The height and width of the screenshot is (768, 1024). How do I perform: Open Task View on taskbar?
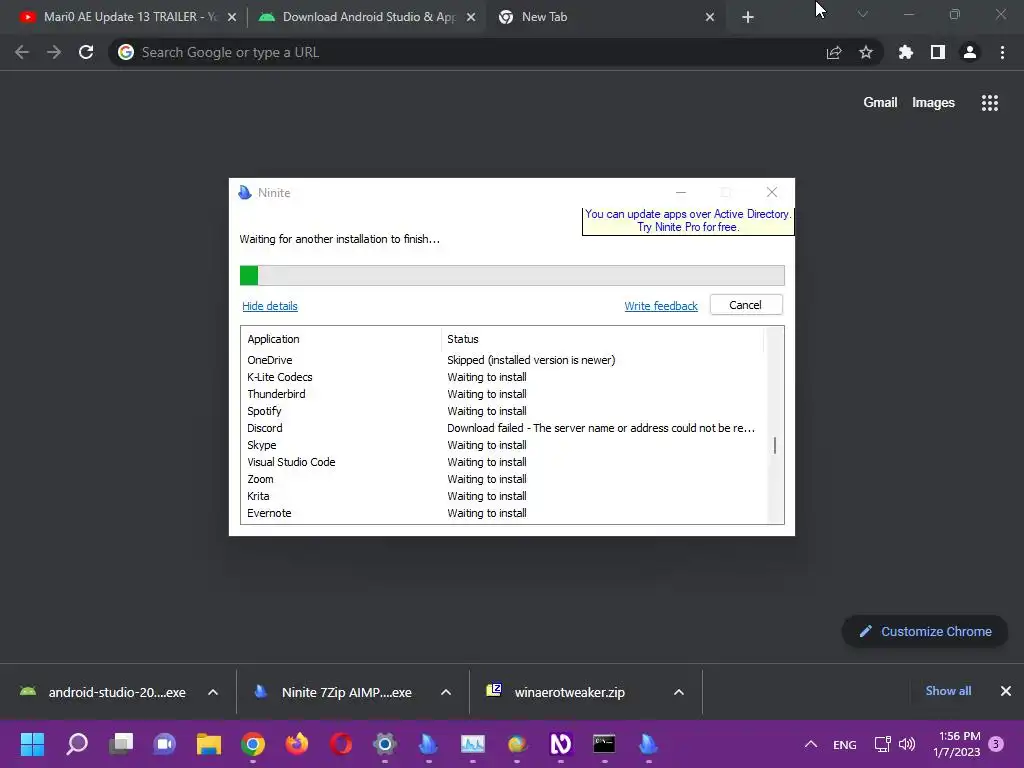point(121,744)
